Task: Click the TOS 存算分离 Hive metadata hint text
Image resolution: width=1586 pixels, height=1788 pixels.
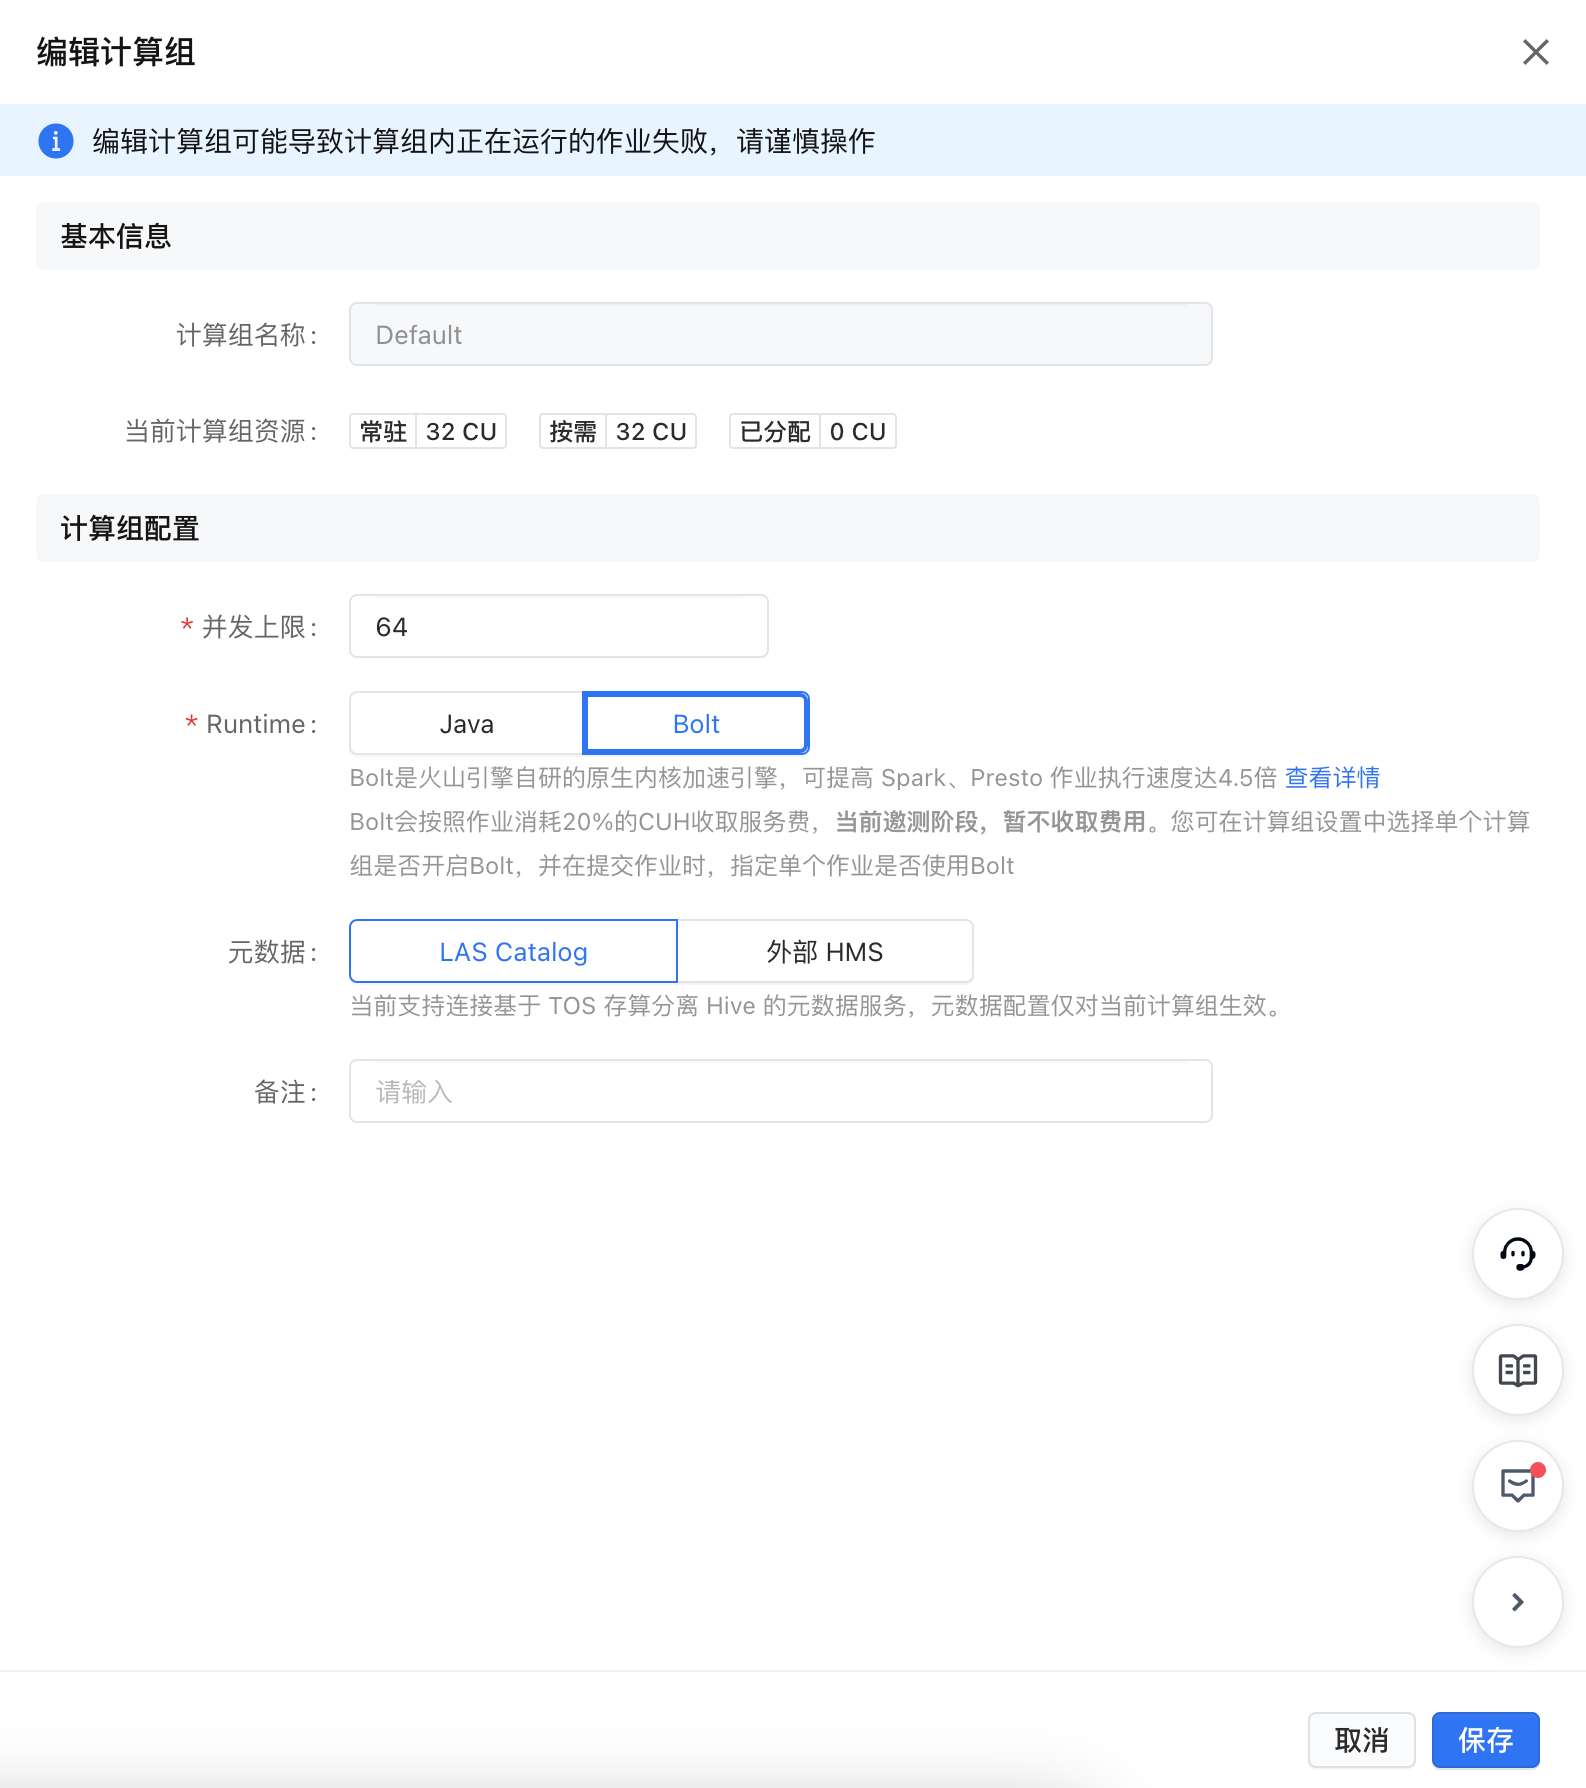Action: coord(817,1005)
